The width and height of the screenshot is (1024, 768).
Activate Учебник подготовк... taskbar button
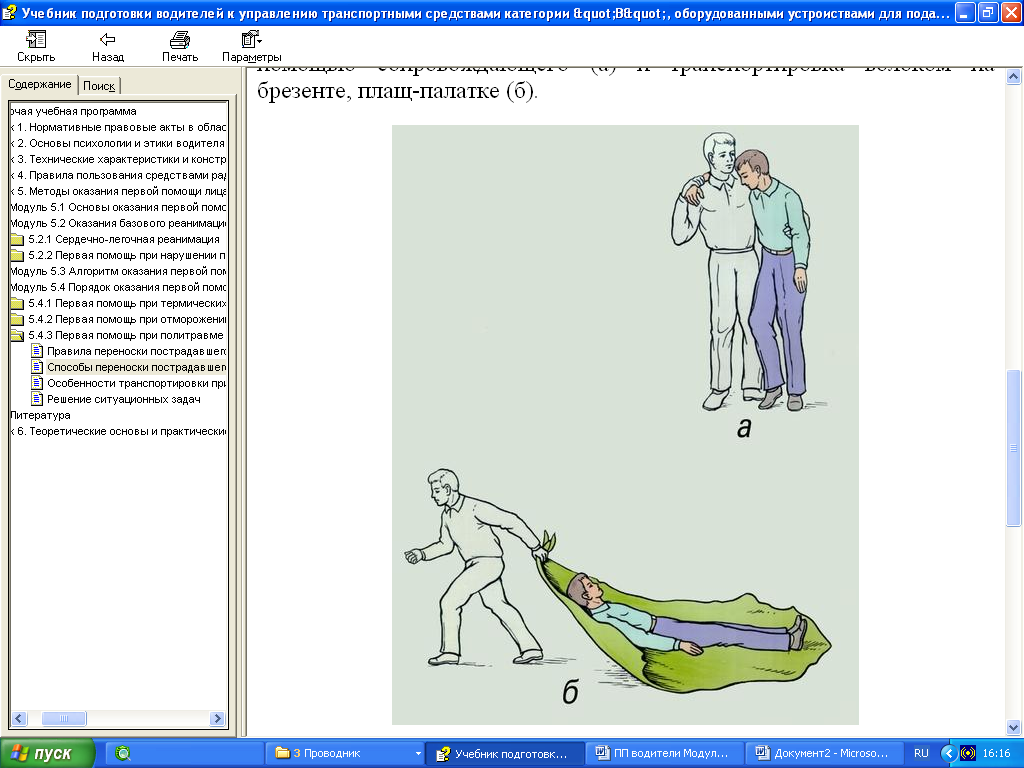(505, 754)
